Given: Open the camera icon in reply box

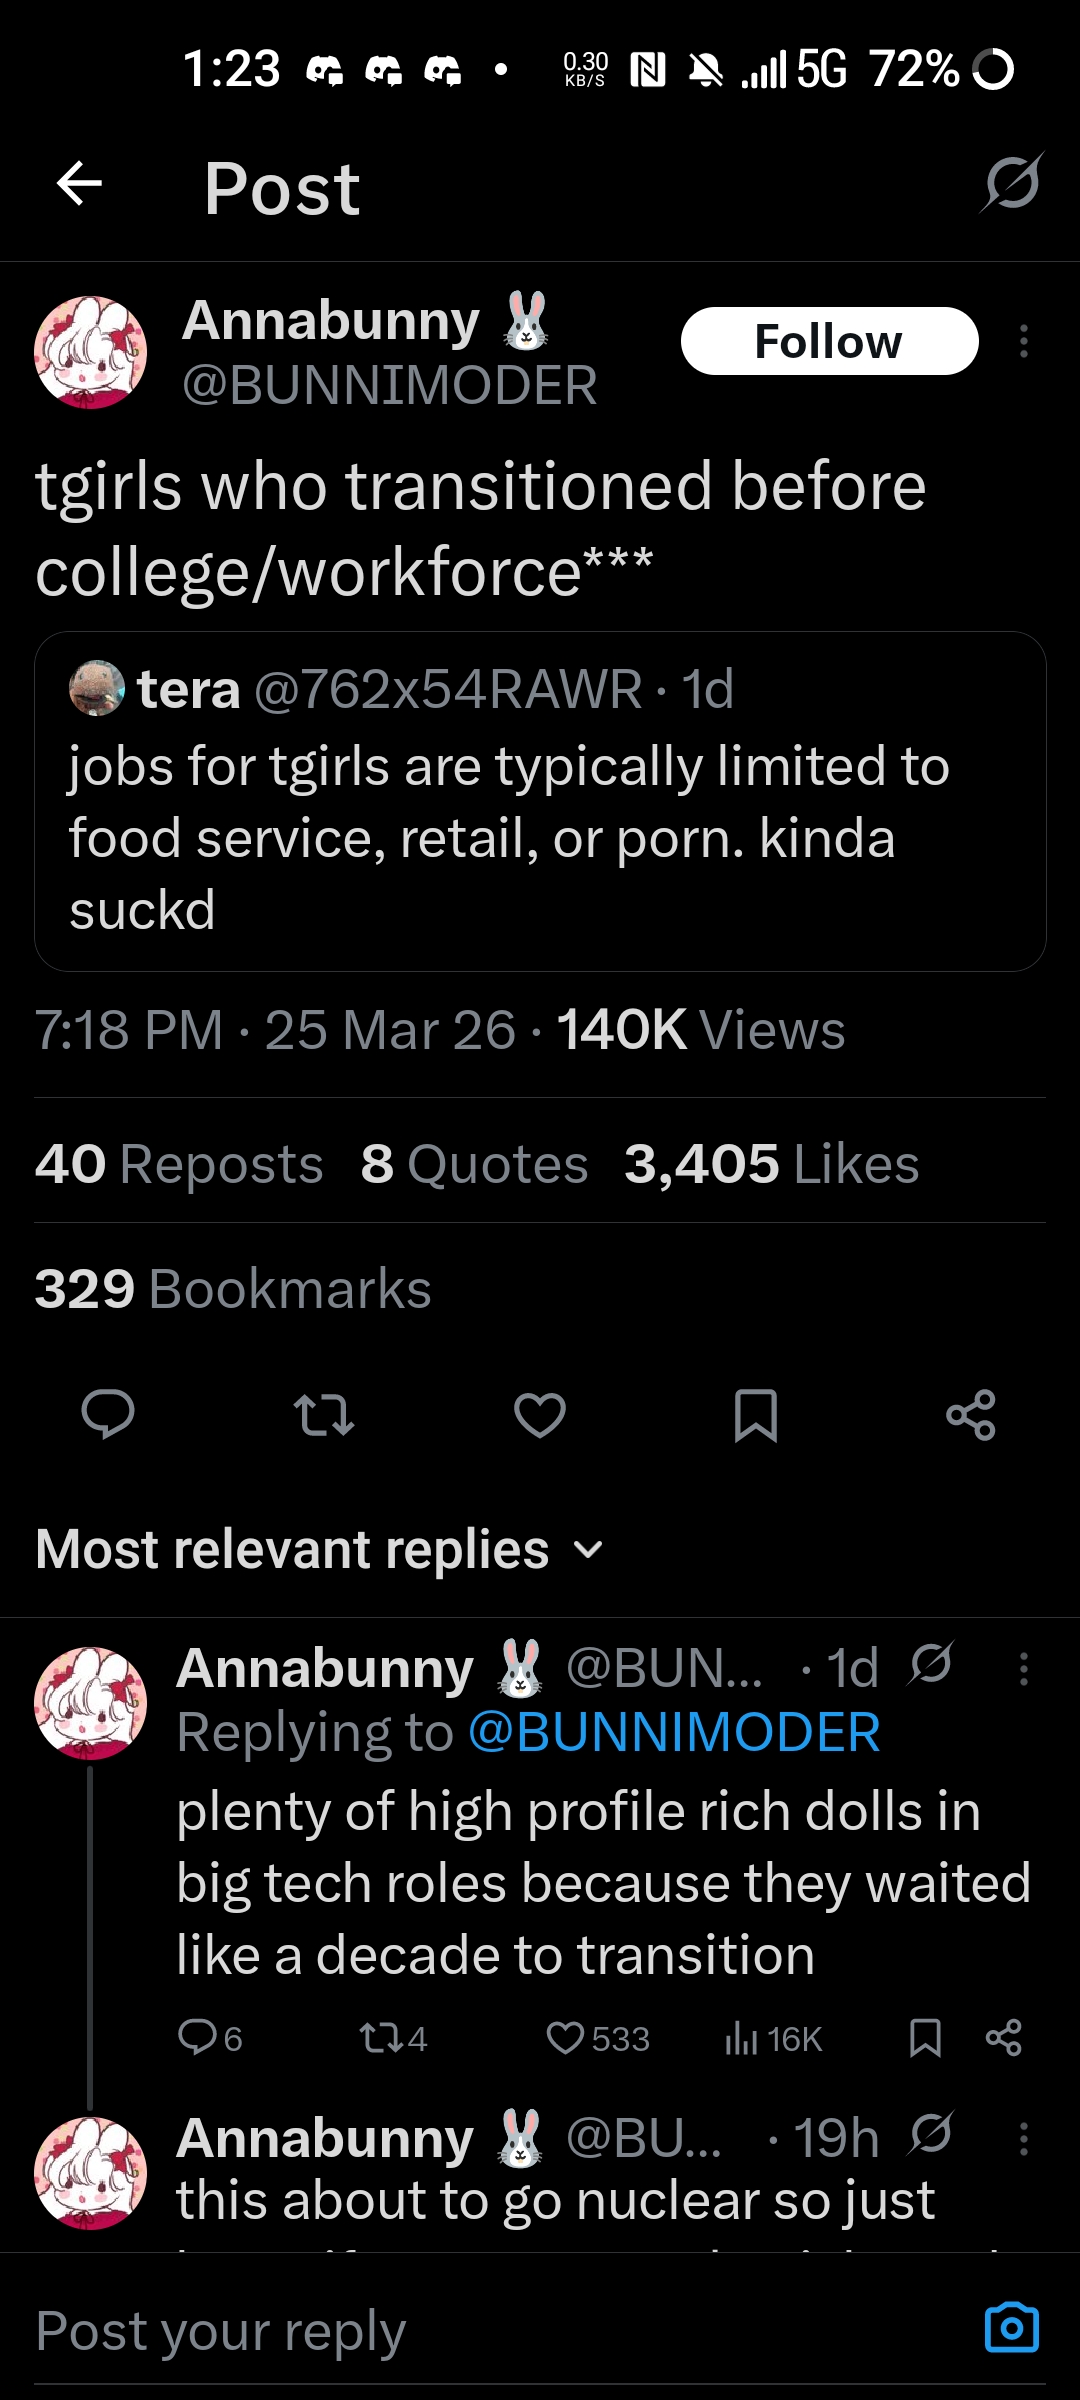Looking at the screenshot, I should click(x=1011, y=2328).
